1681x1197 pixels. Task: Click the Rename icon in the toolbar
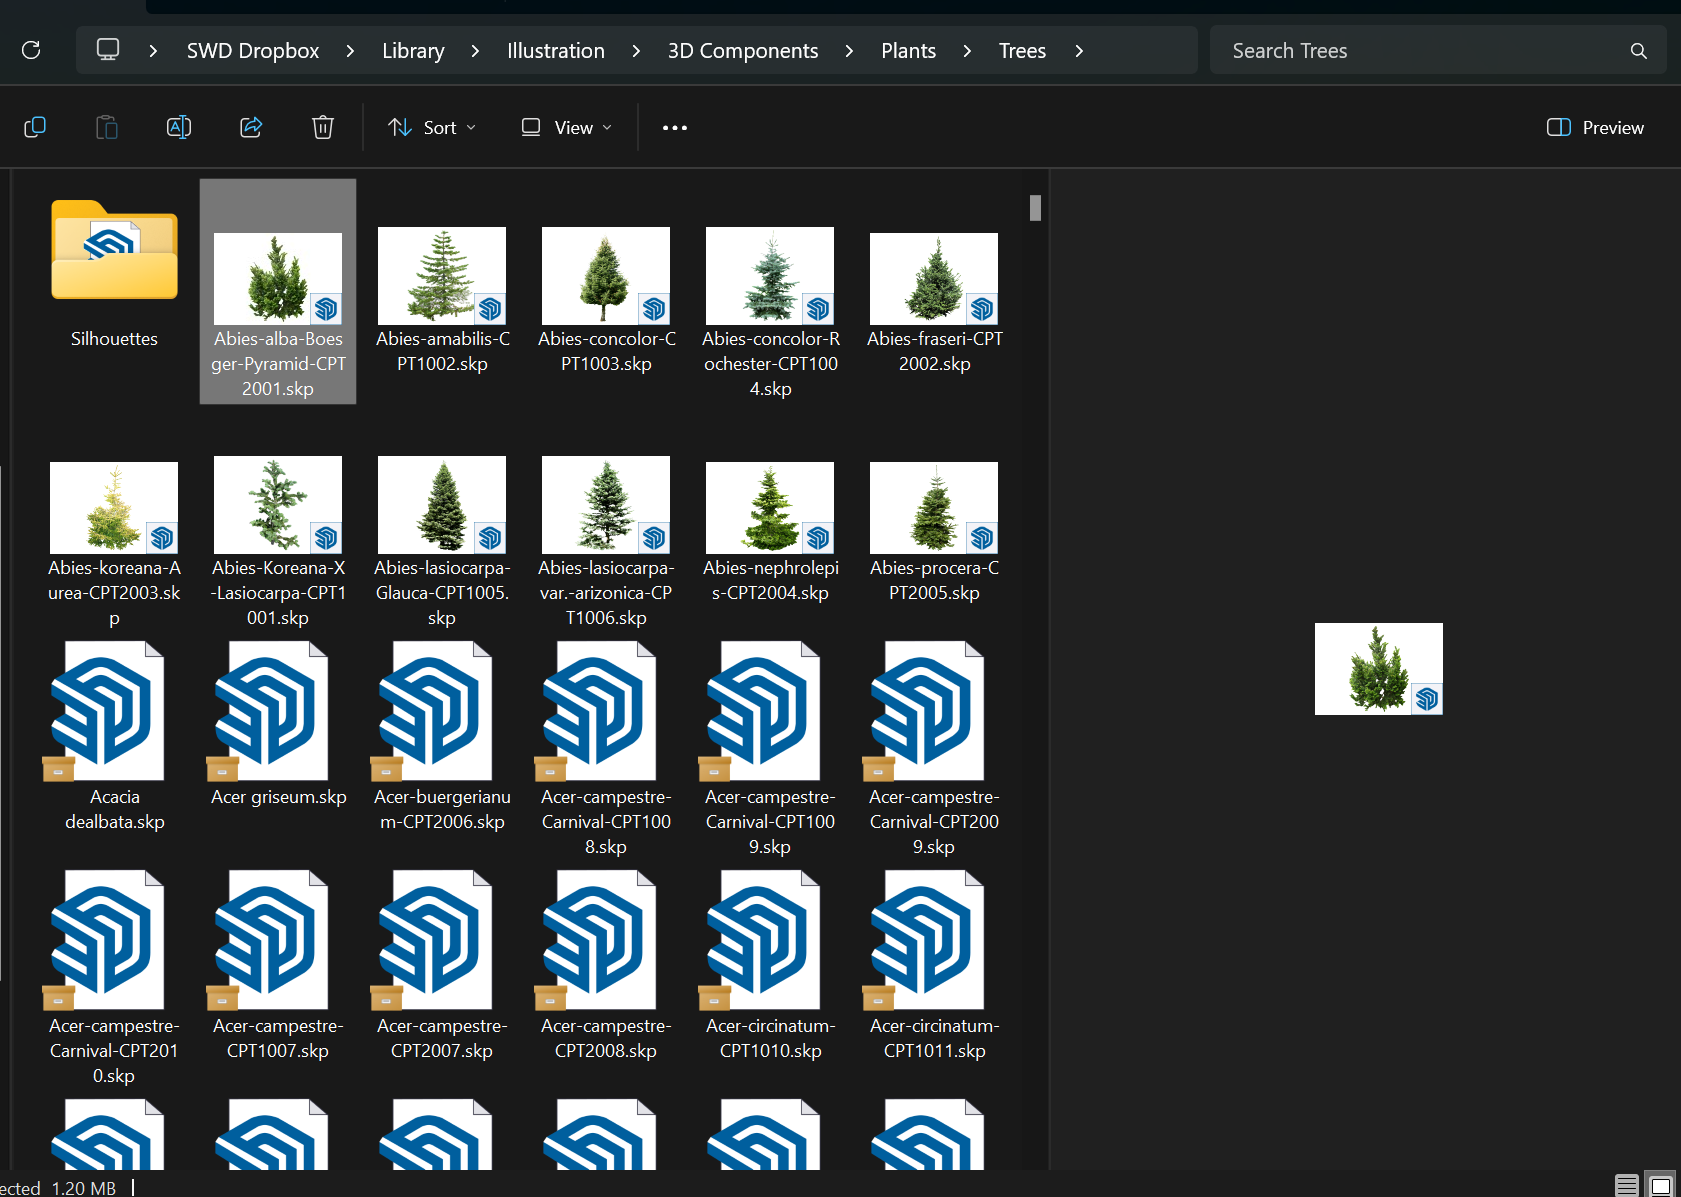[x=179, y=127]
